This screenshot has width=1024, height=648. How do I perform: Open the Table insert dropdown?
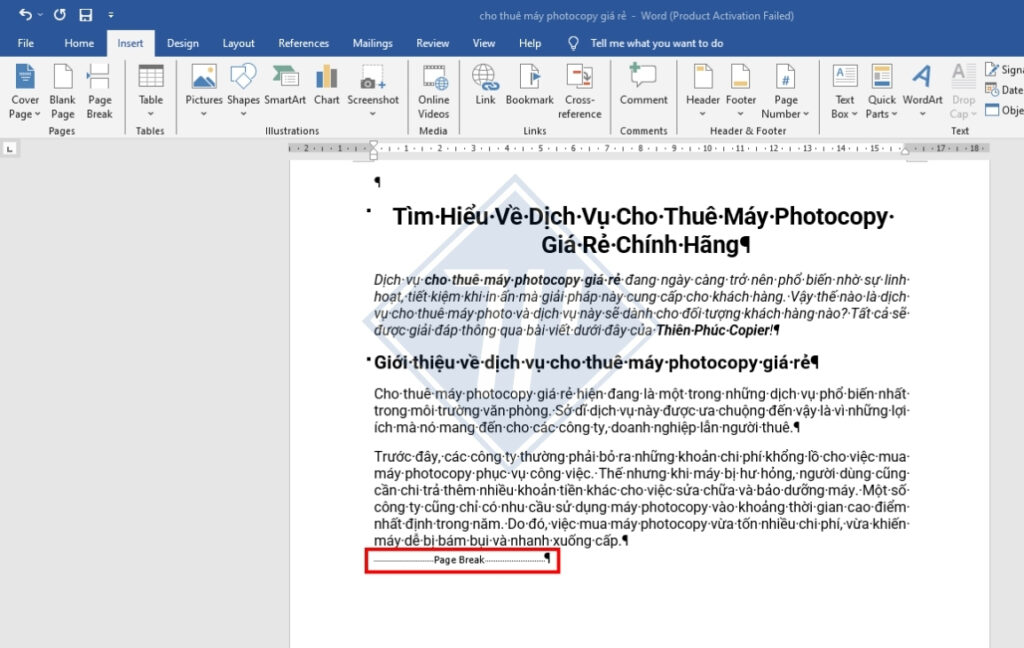click(x=150, y=91)
